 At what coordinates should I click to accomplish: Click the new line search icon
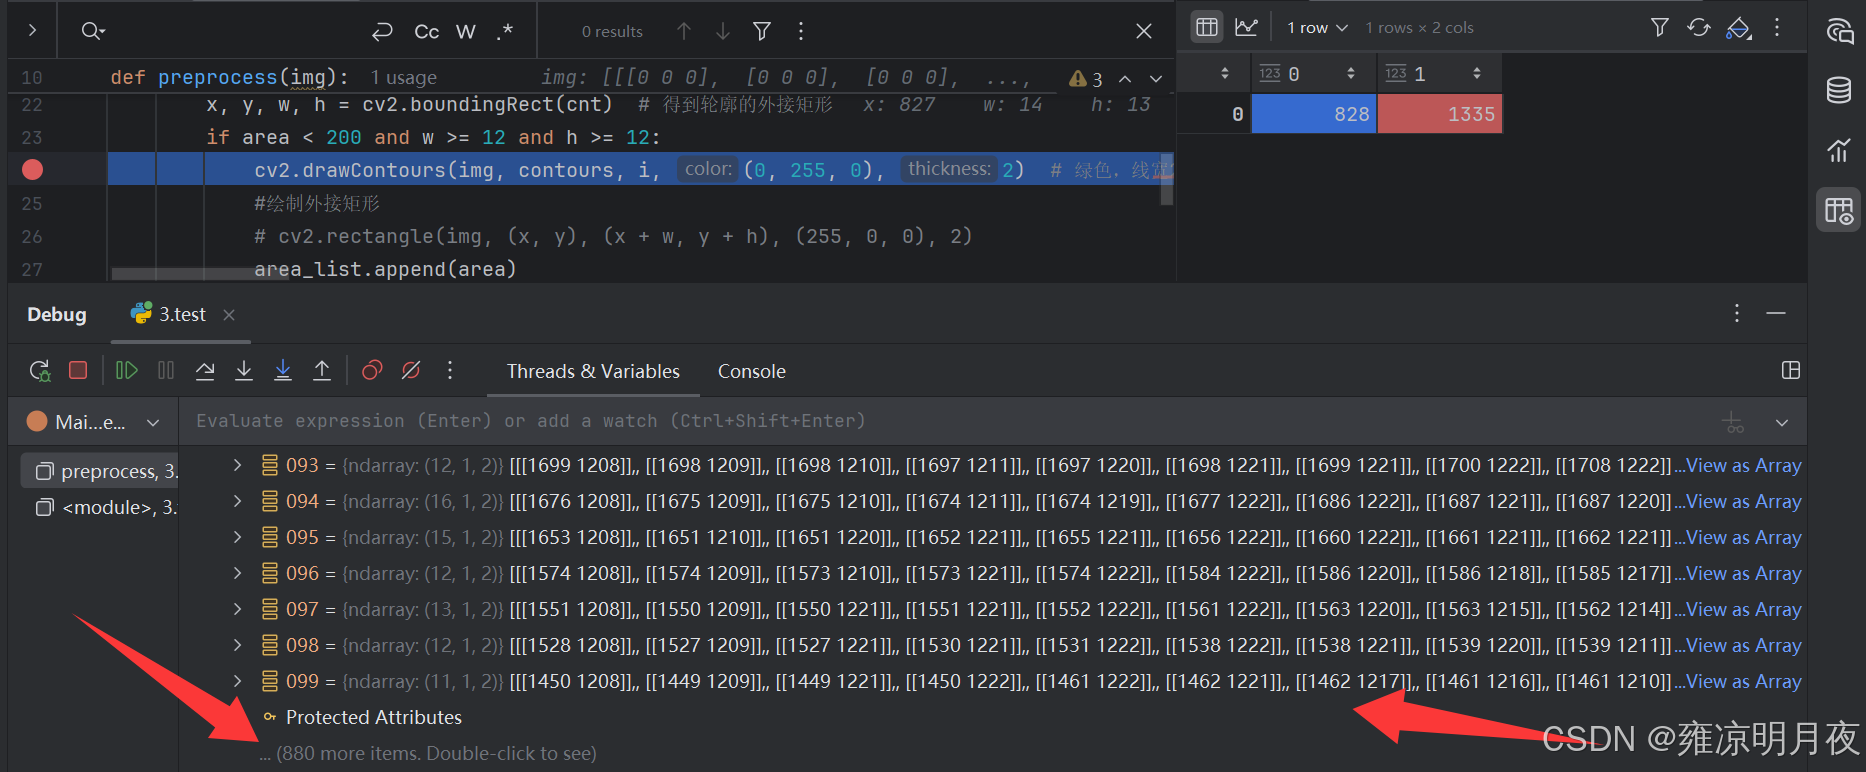pyautogui.click(x=382, y=32)
